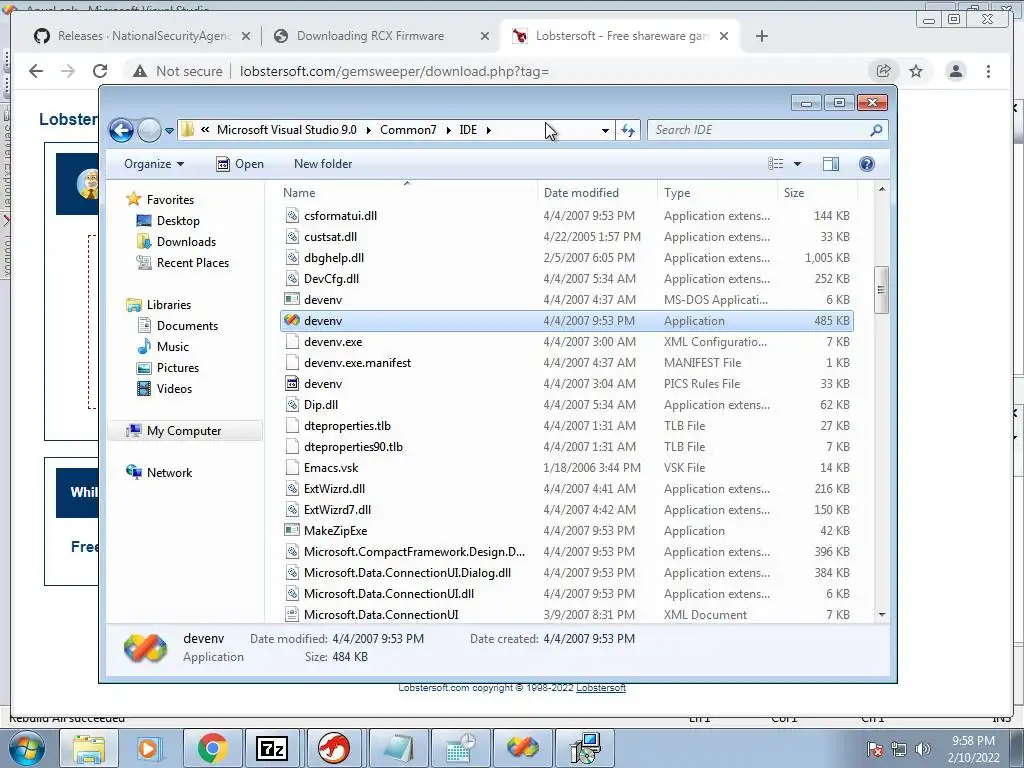
Task: Open Music library
Action: coord(163,347)
